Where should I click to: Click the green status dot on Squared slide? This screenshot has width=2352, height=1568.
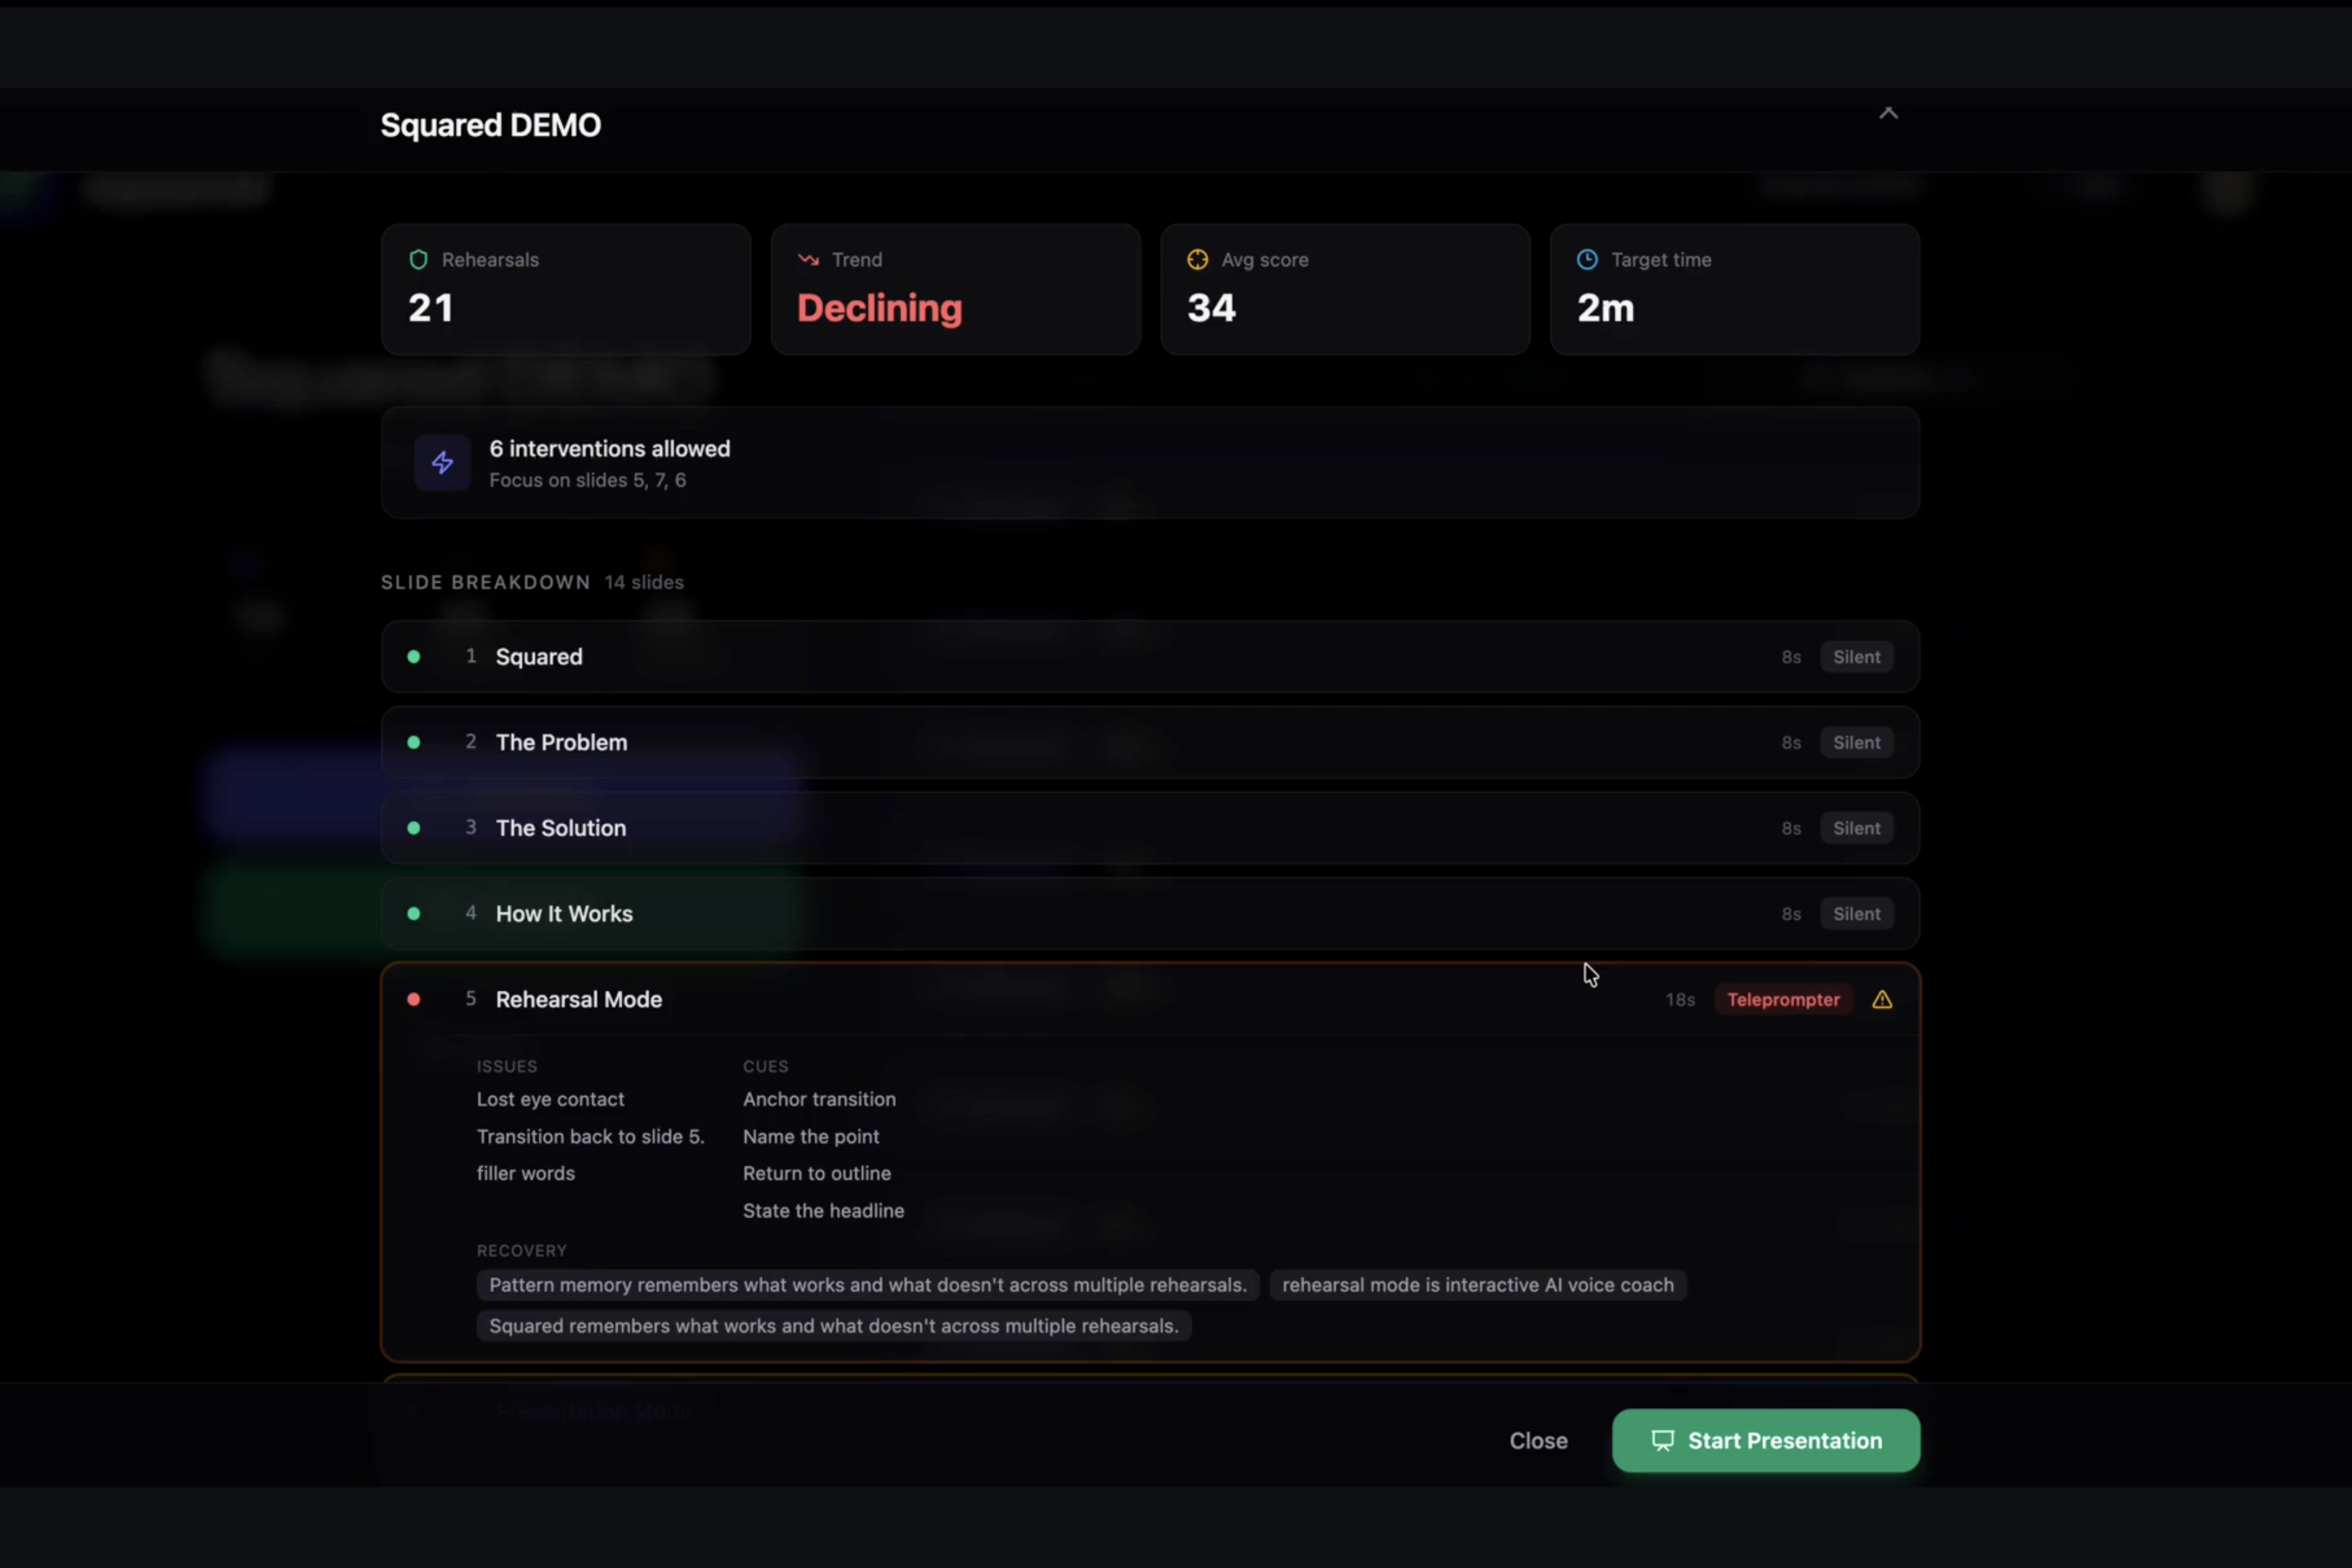414,657
